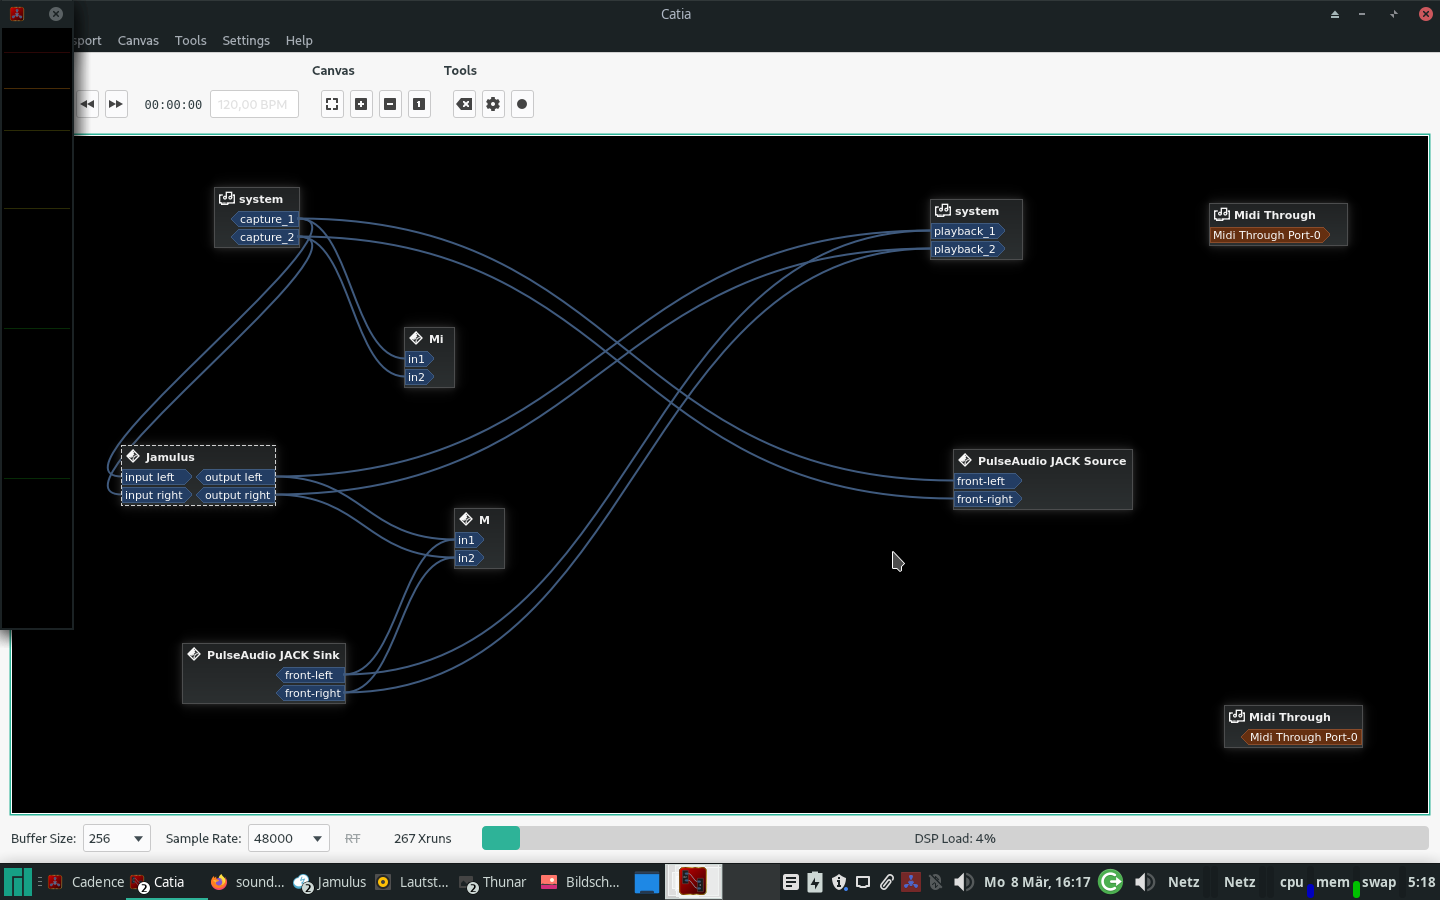This screenshot has width=1440, height=900.
Task: Open the Buffer Size dropdown
Action: (x=116, y=838)
